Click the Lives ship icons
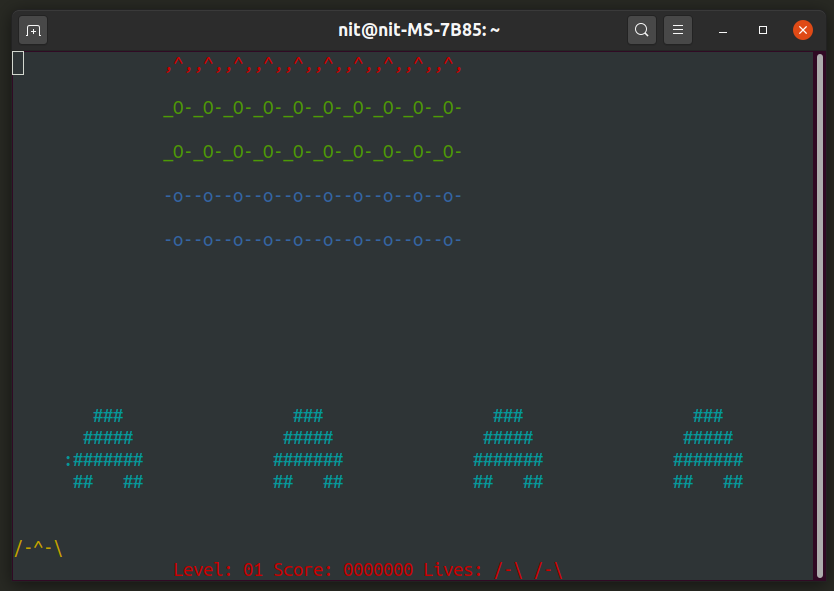Viewport: 834px width, 591px height. click(x=529, y=570)
